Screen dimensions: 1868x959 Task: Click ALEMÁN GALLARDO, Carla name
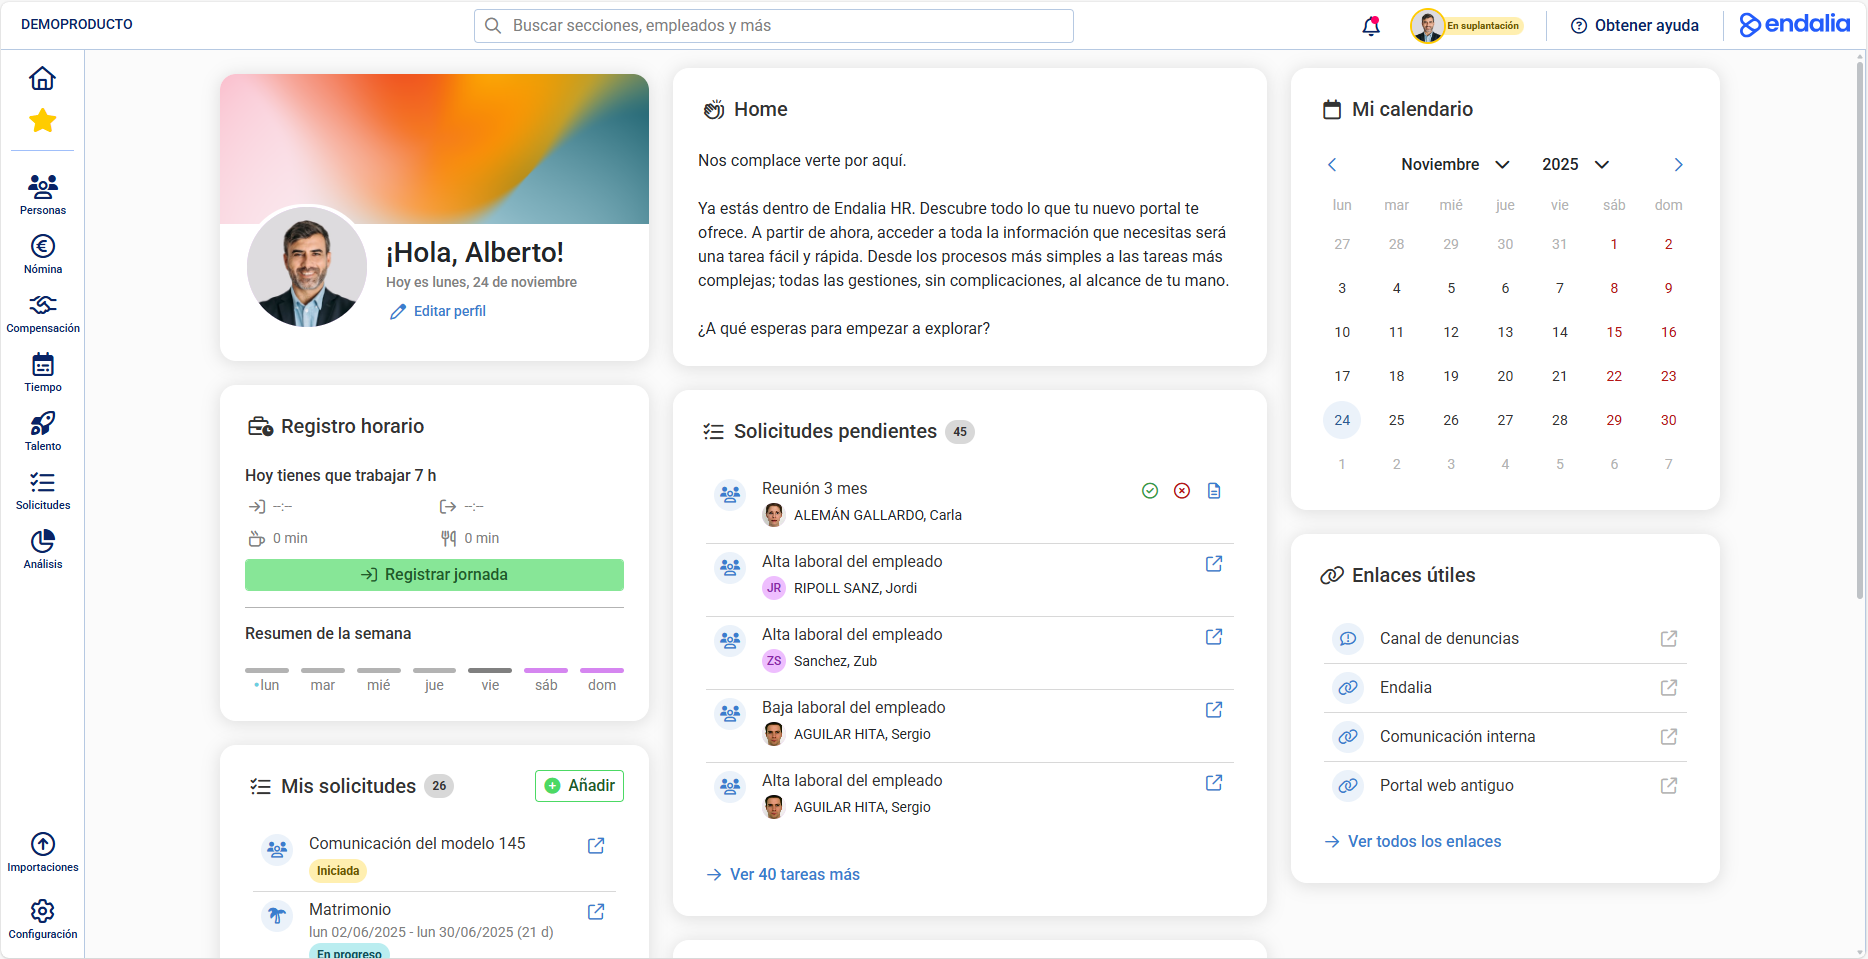coord(878,515)
